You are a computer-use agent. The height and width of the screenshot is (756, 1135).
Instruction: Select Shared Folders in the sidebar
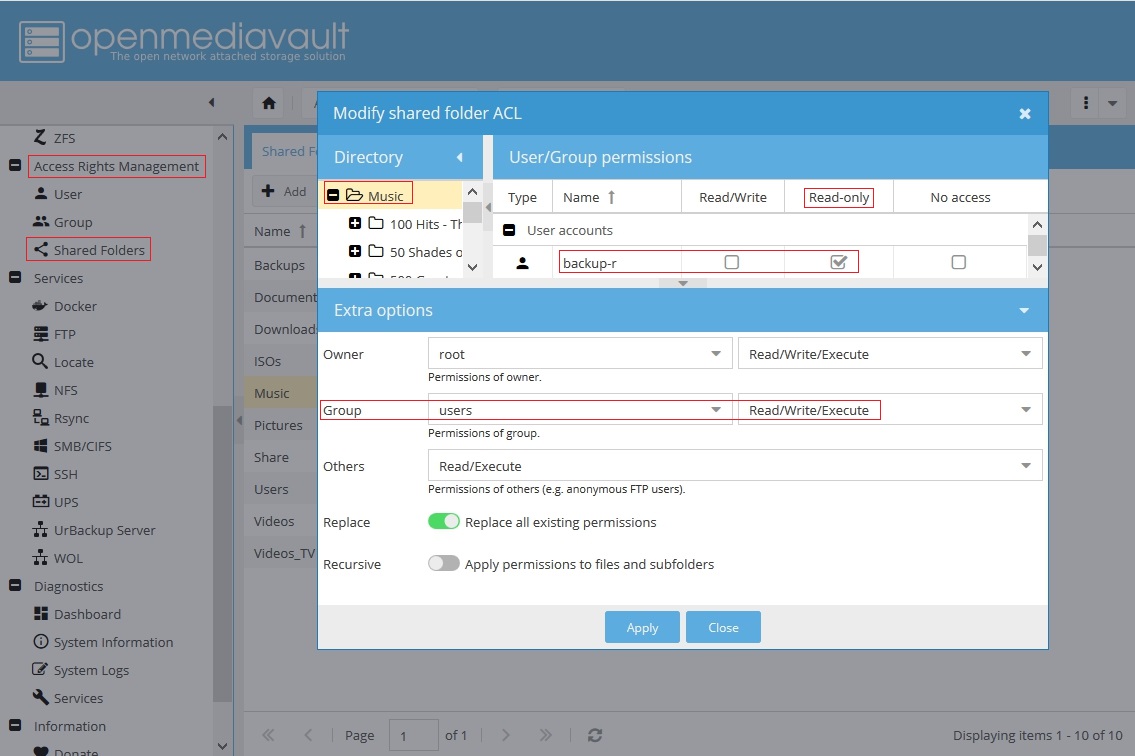click(x=98, y=250)
